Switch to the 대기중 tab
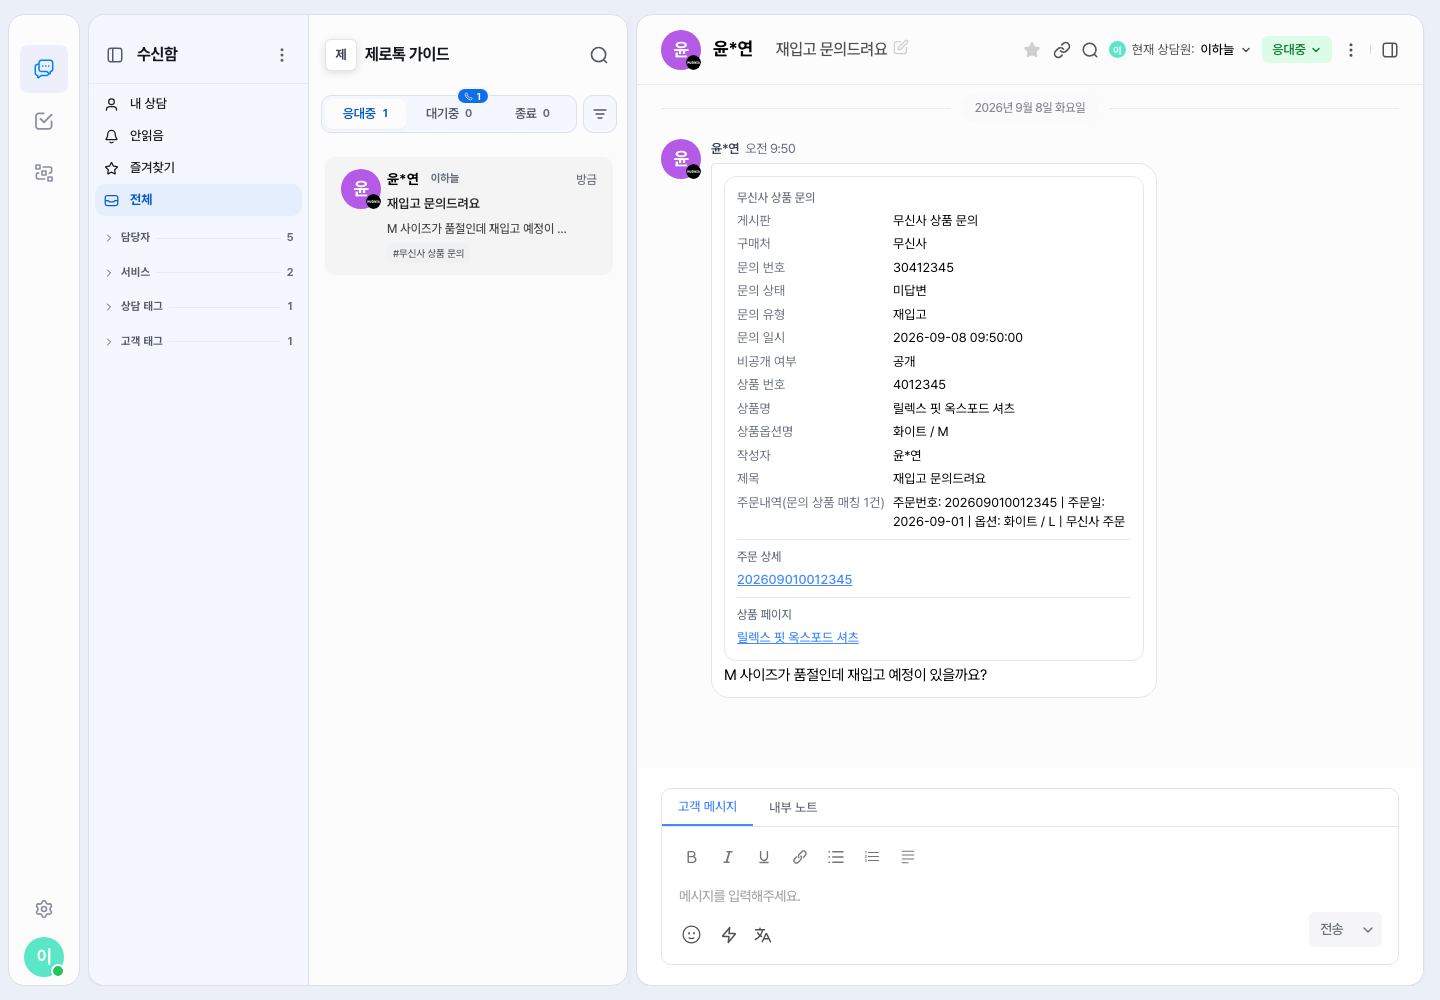Screen dimensions: 1440x1000 [449, 114]
